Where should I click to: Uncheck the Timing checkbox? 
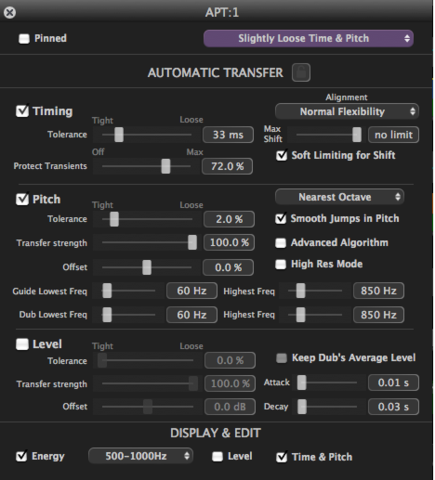pos(22,111)
